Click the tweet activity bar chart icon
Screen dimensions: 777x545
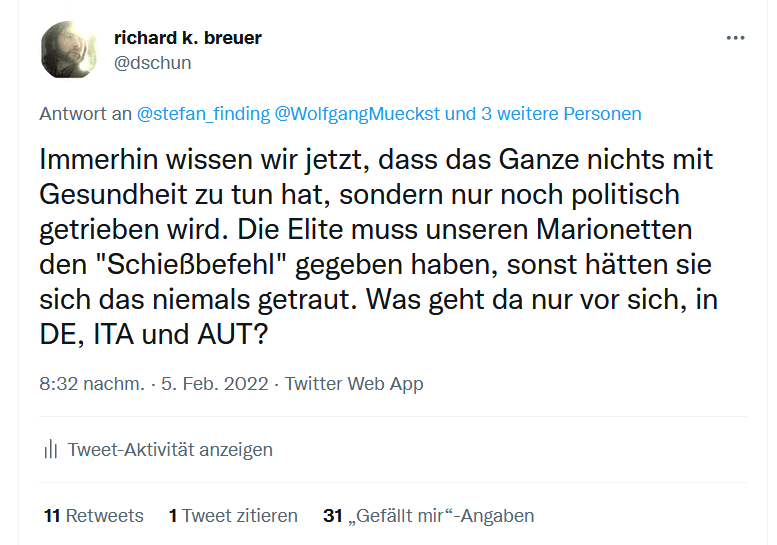pyautogui.click(x=51, y=450)
